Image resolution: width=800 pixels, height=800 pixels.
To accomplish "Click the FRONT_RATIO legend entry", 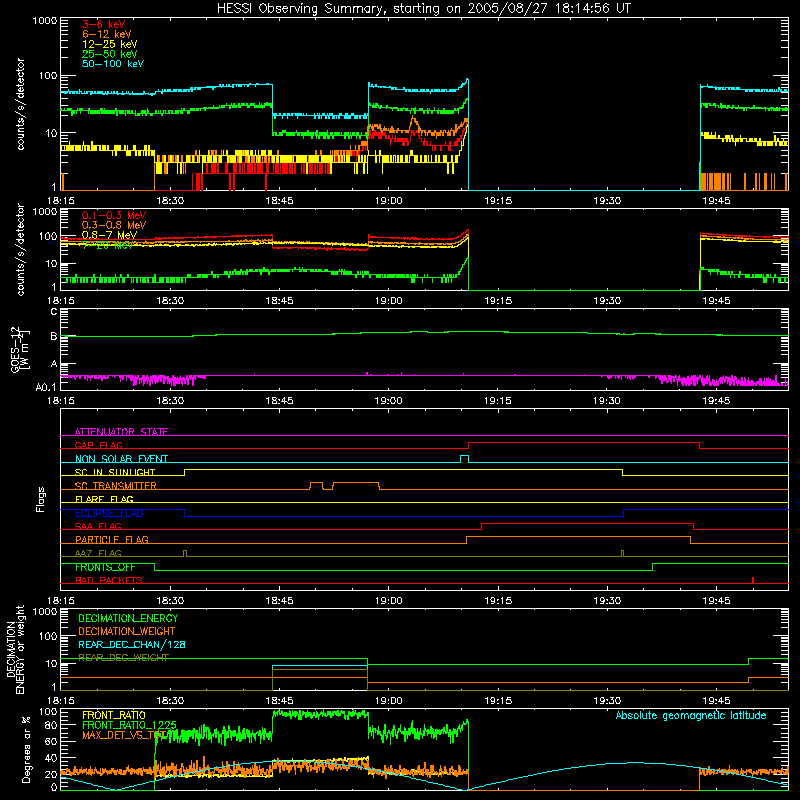I will coord(114,715).
